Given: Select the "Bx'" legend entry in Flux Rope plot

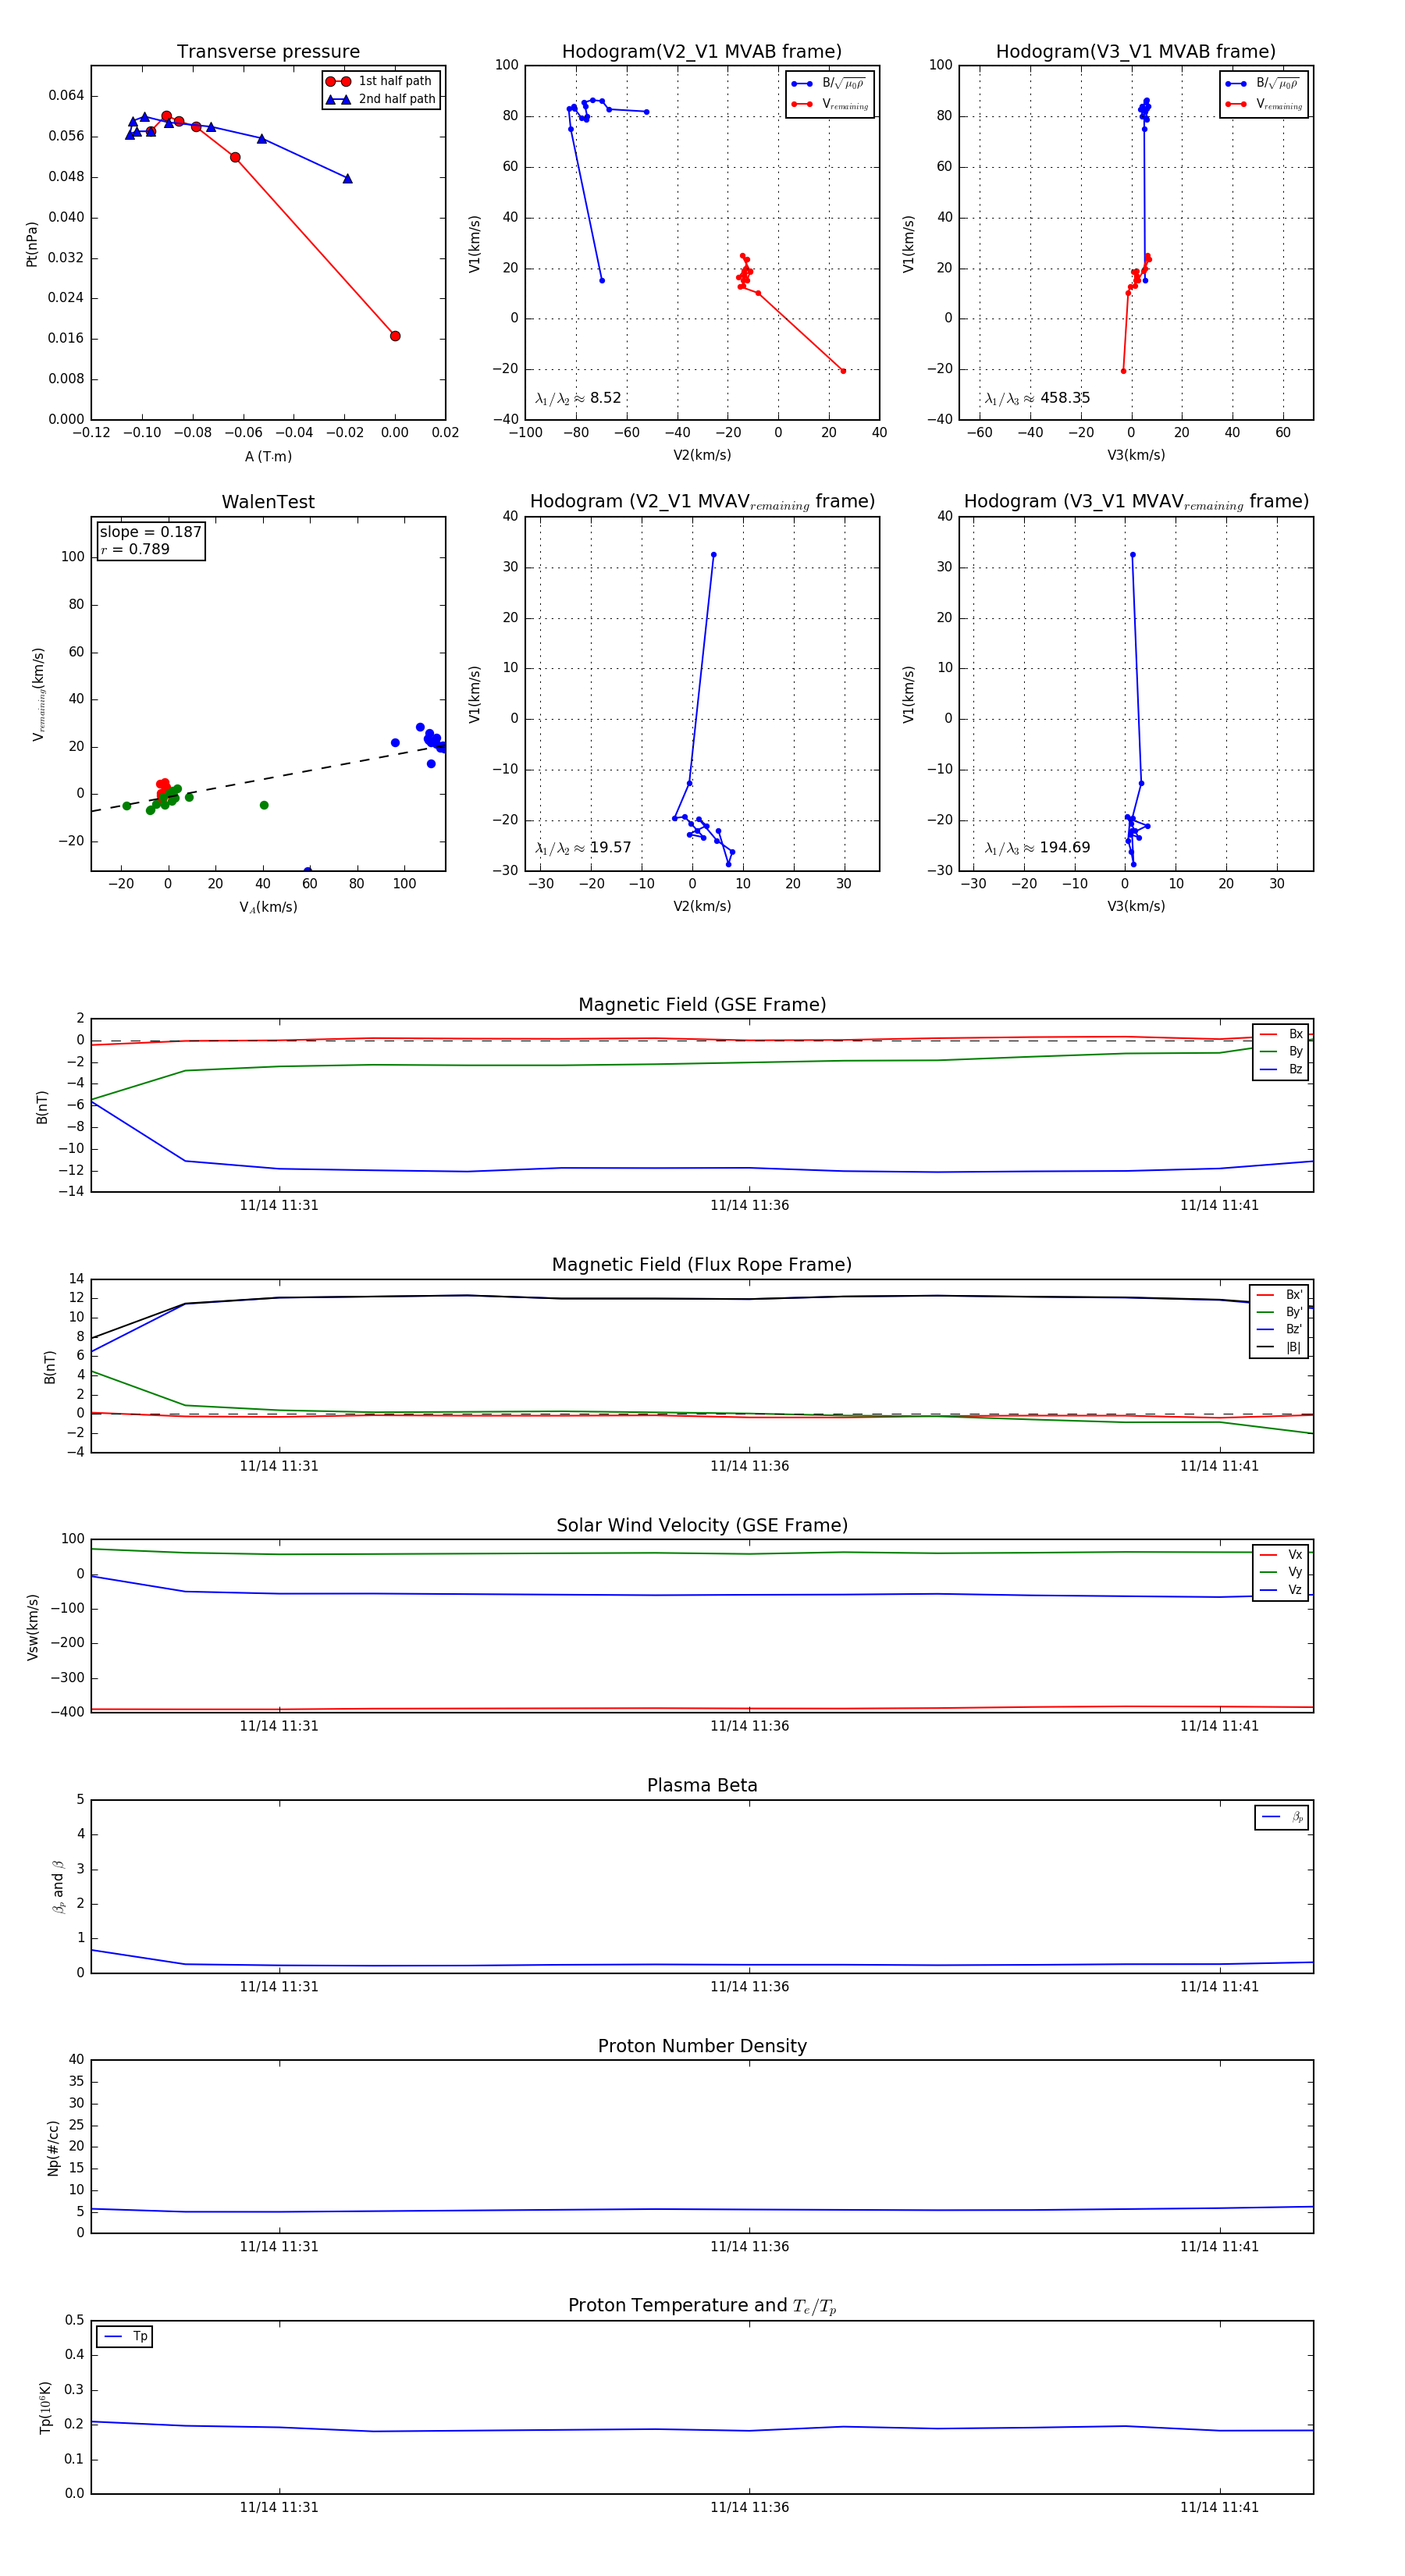Looking at the screenshot, I should click(1280, 1294).
